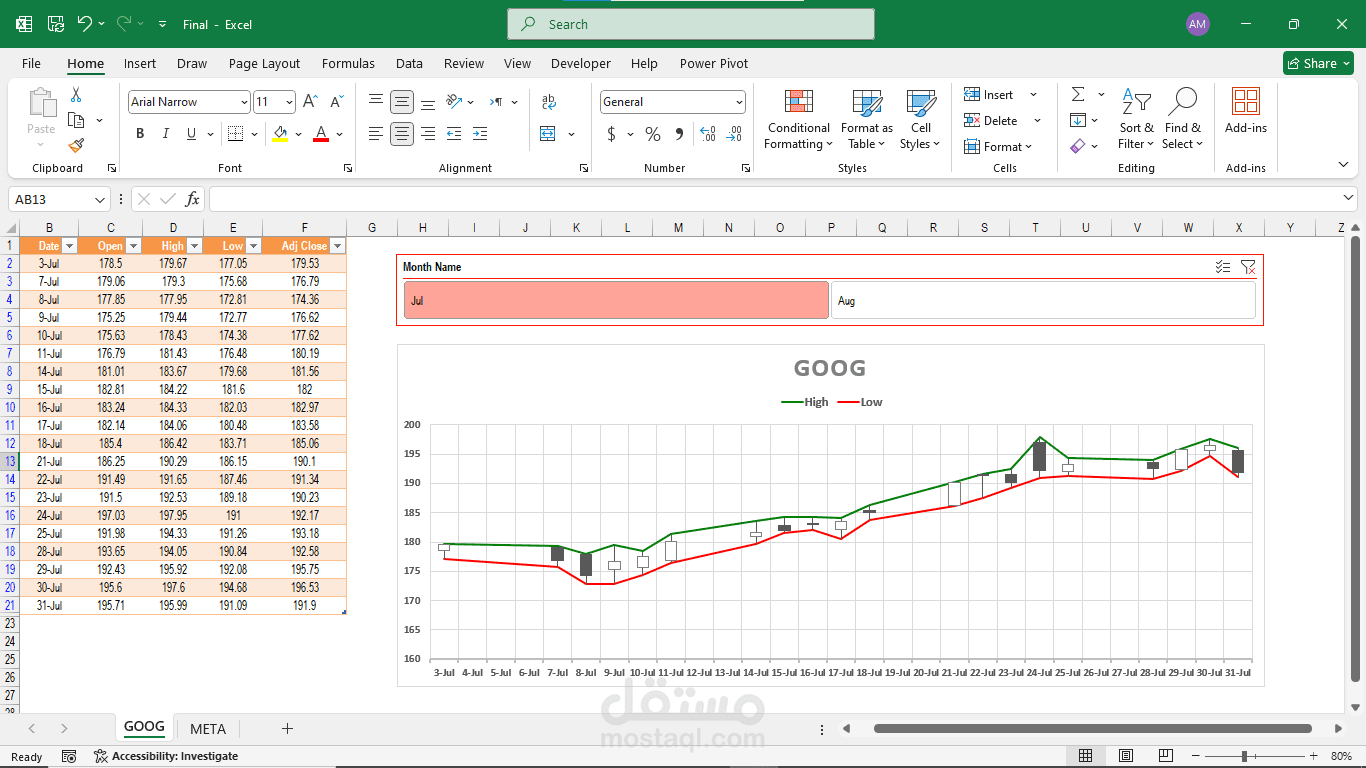This screenshot has height=768, width=1366.
Task: Clear the Month Name slicer filter
Action: 1247,267
